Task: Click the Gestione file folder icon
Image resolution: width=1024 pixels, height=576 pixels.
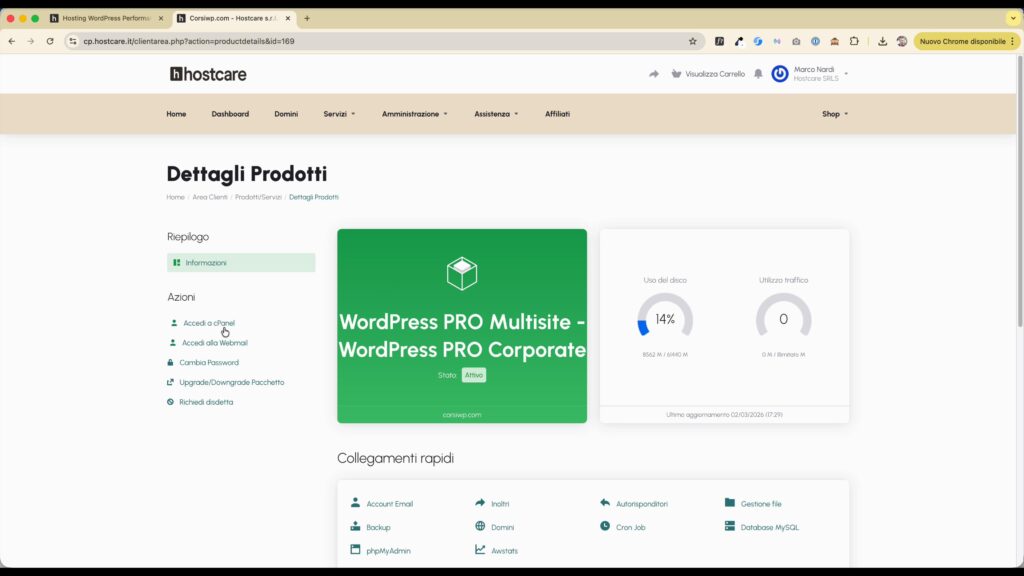Action: [x=730, y=503]
